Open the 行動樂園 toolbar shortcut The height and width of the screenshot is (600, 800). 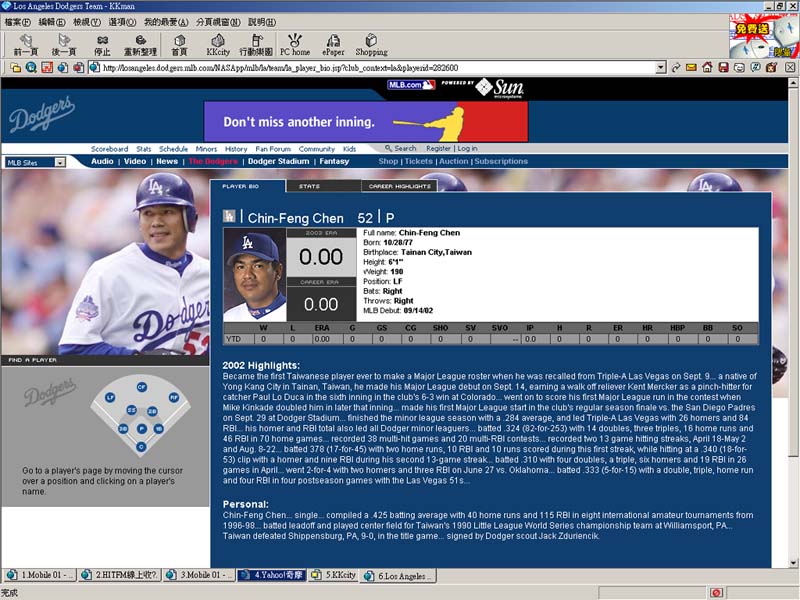(256, 45)
